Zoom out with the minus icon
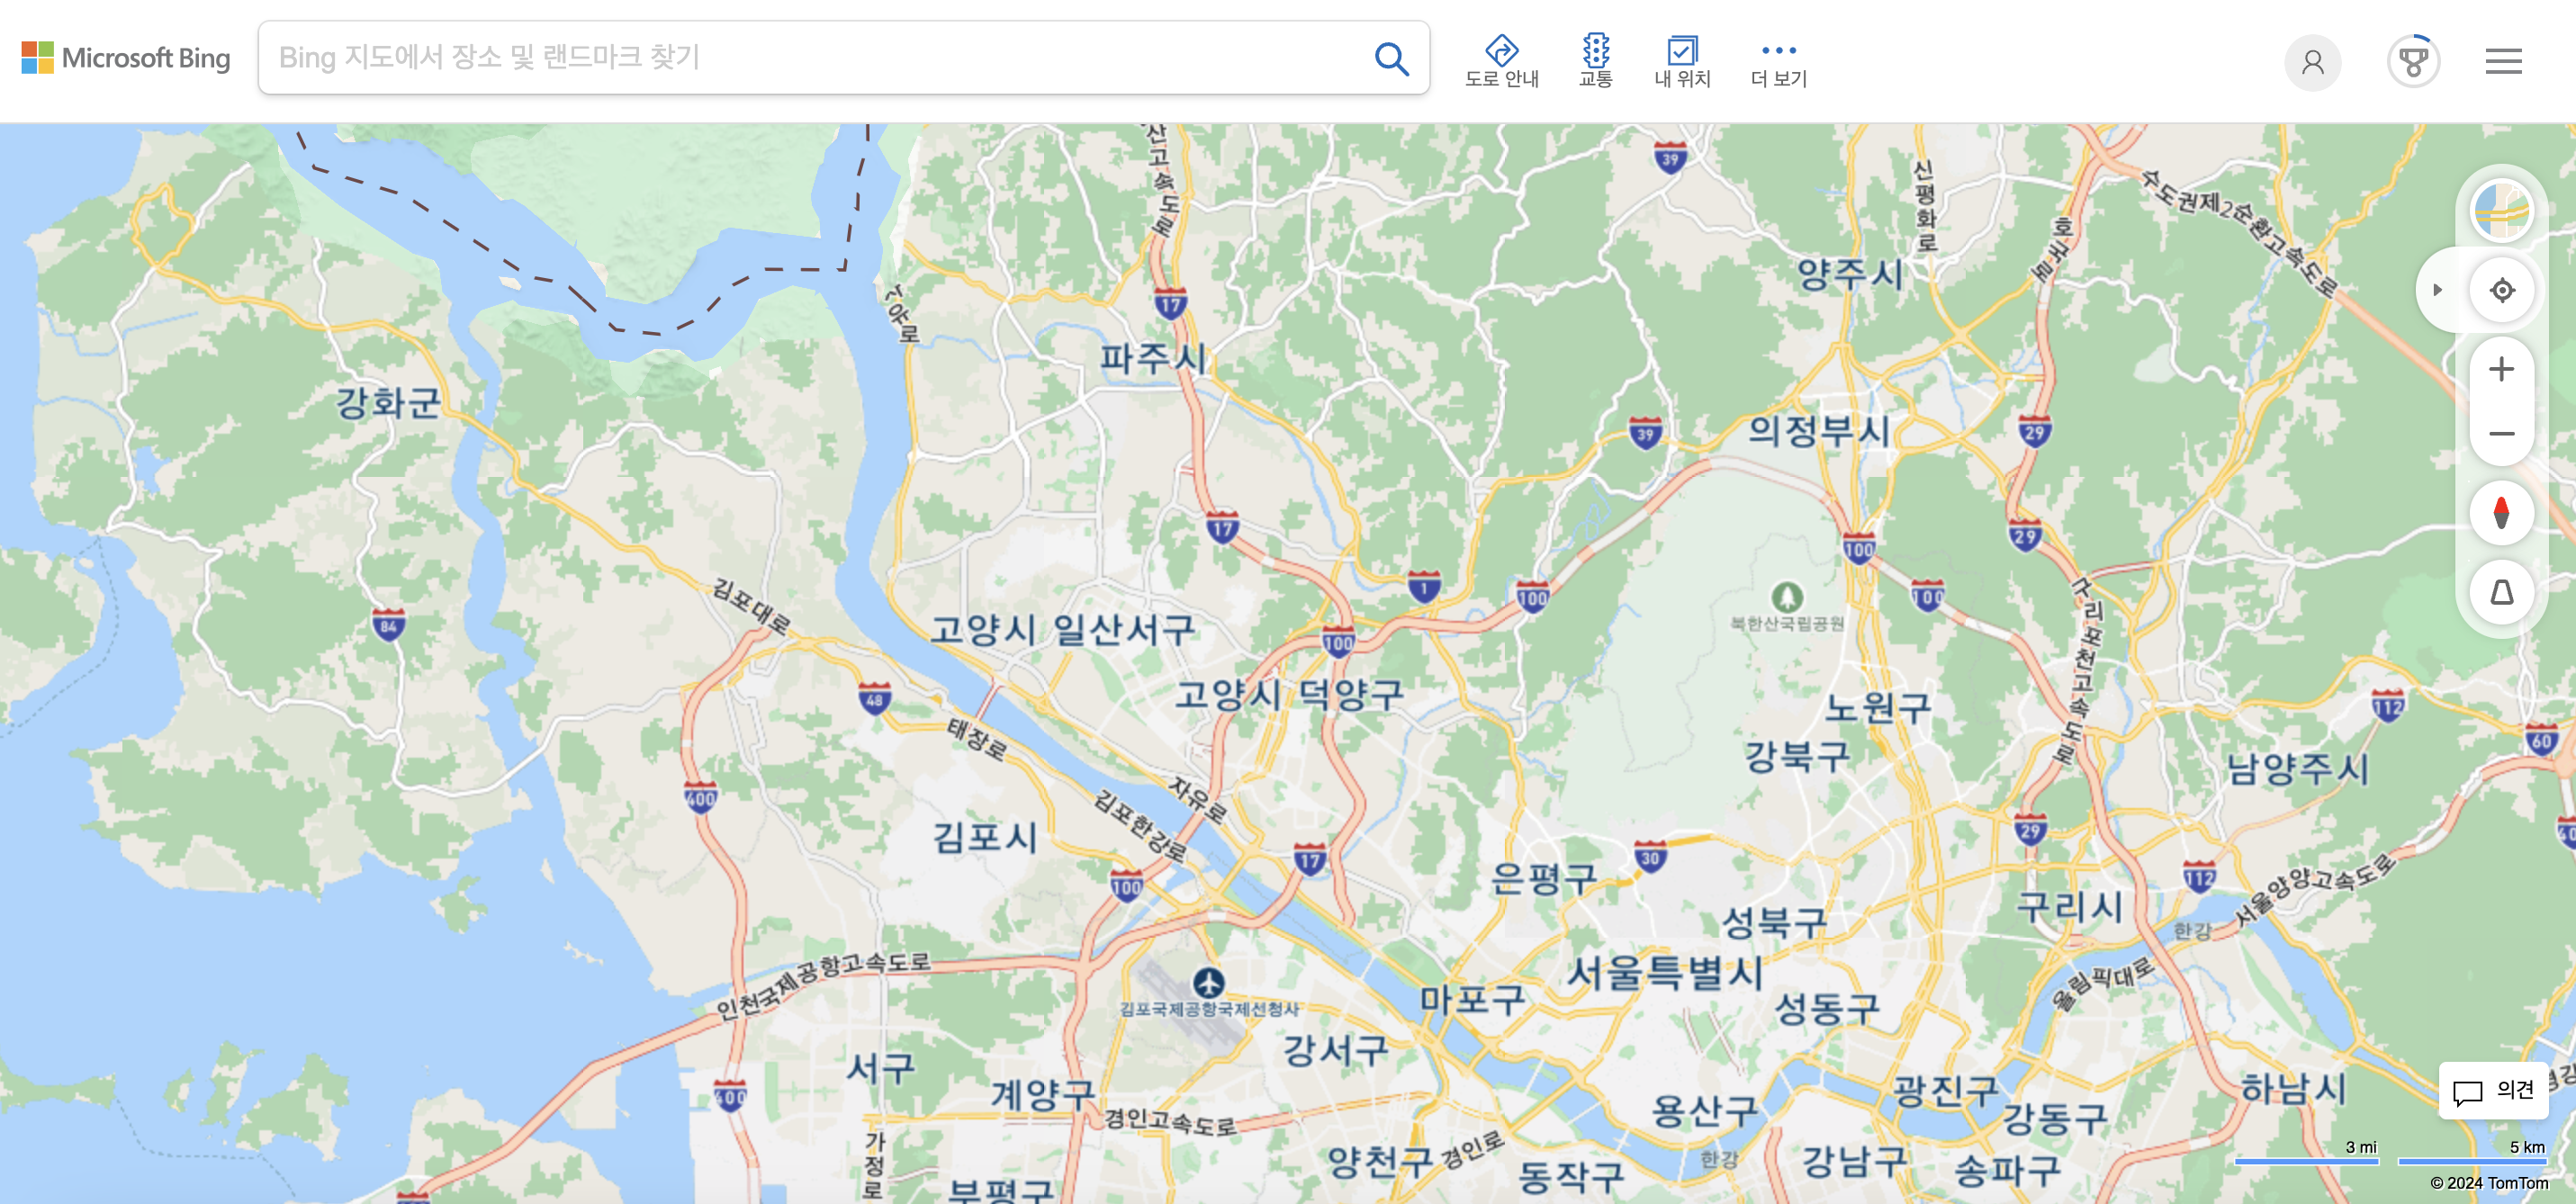 coord(2501,433)
